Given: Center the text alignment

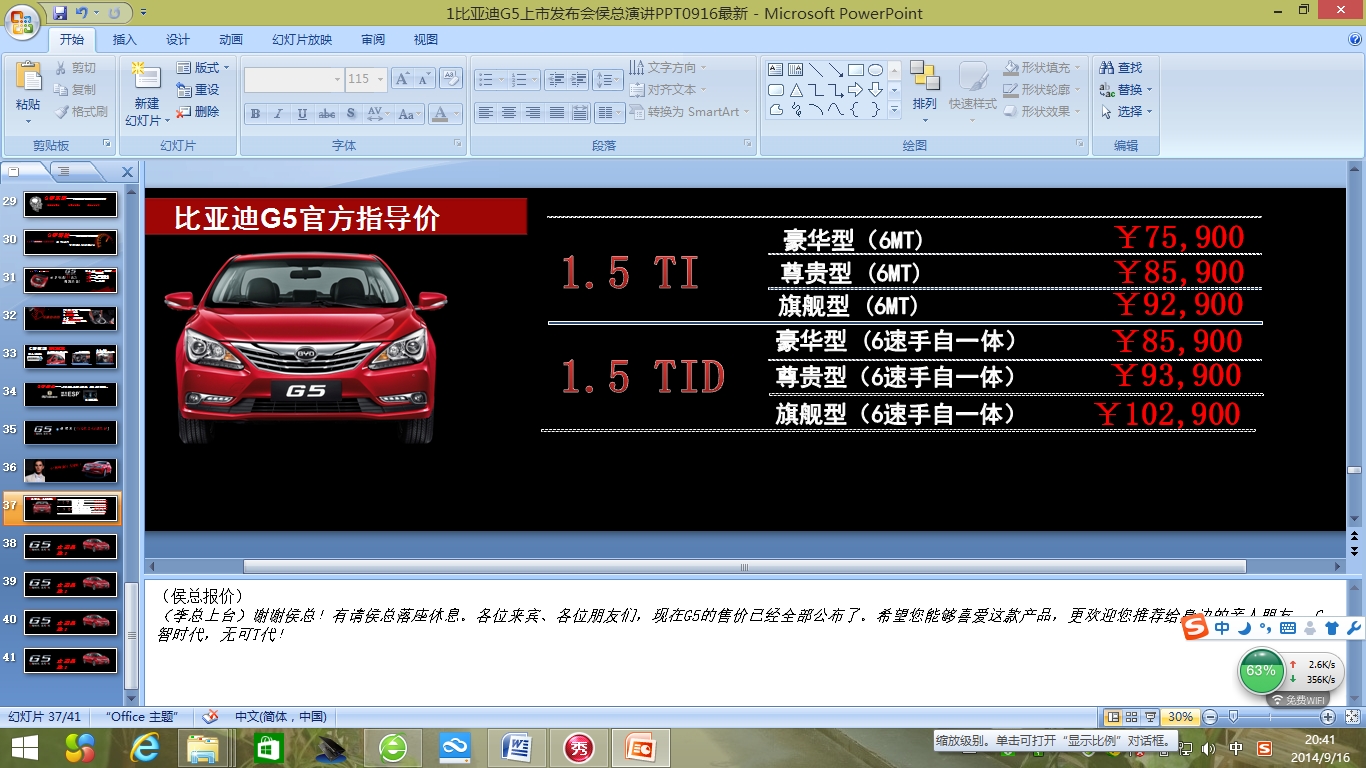Looking at the screenshot, I should tap(509, 113).
